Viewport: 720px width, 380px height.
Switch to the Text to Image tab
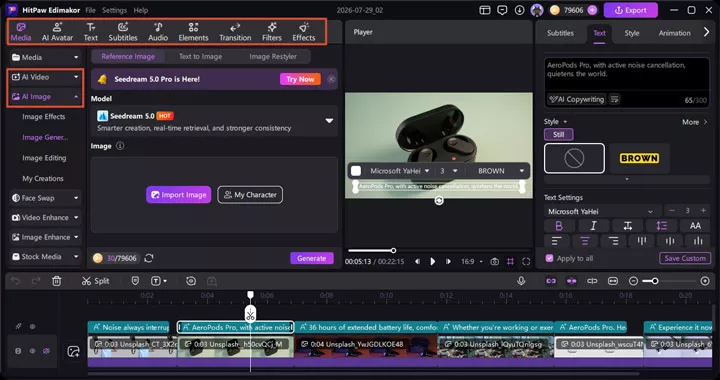(200, 56)
